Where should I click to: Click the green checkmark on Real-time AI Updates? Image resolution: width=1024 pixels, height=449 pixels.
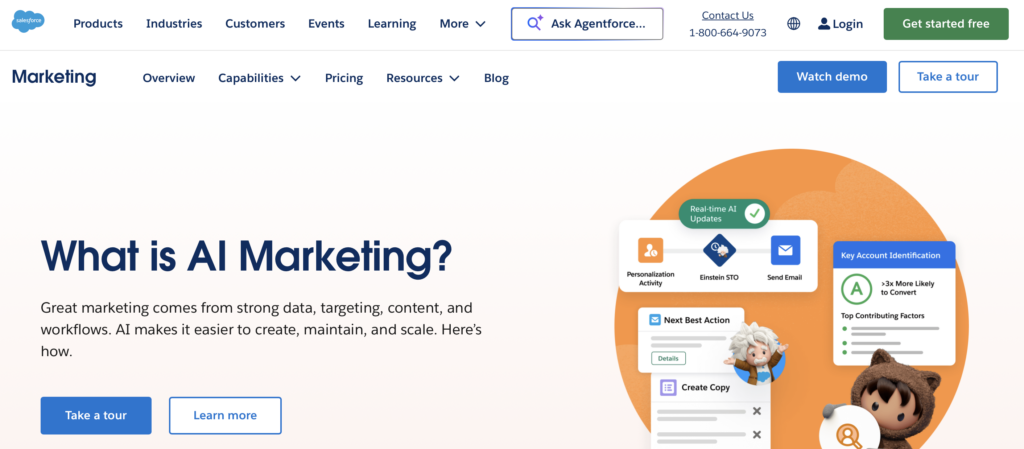pos(755,213)
